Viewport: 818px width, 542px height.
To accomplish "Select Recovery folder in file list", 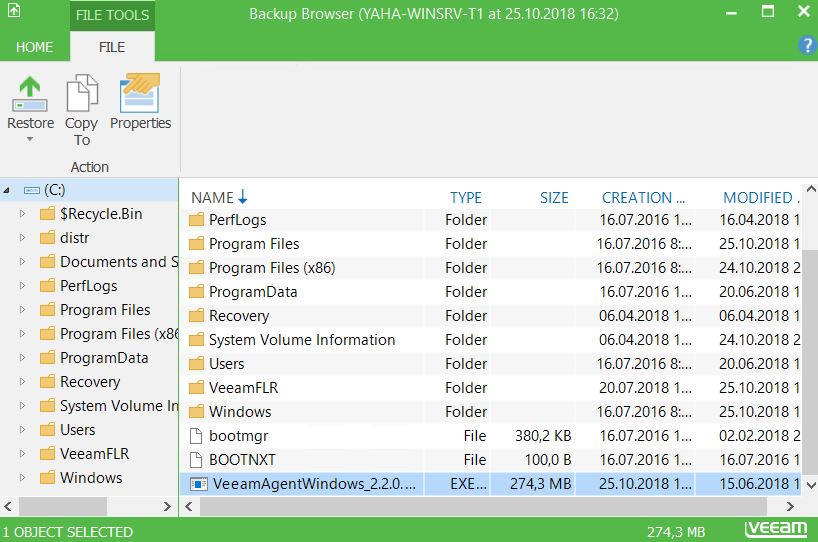I will pyautogui.click(x=490, y=316).
